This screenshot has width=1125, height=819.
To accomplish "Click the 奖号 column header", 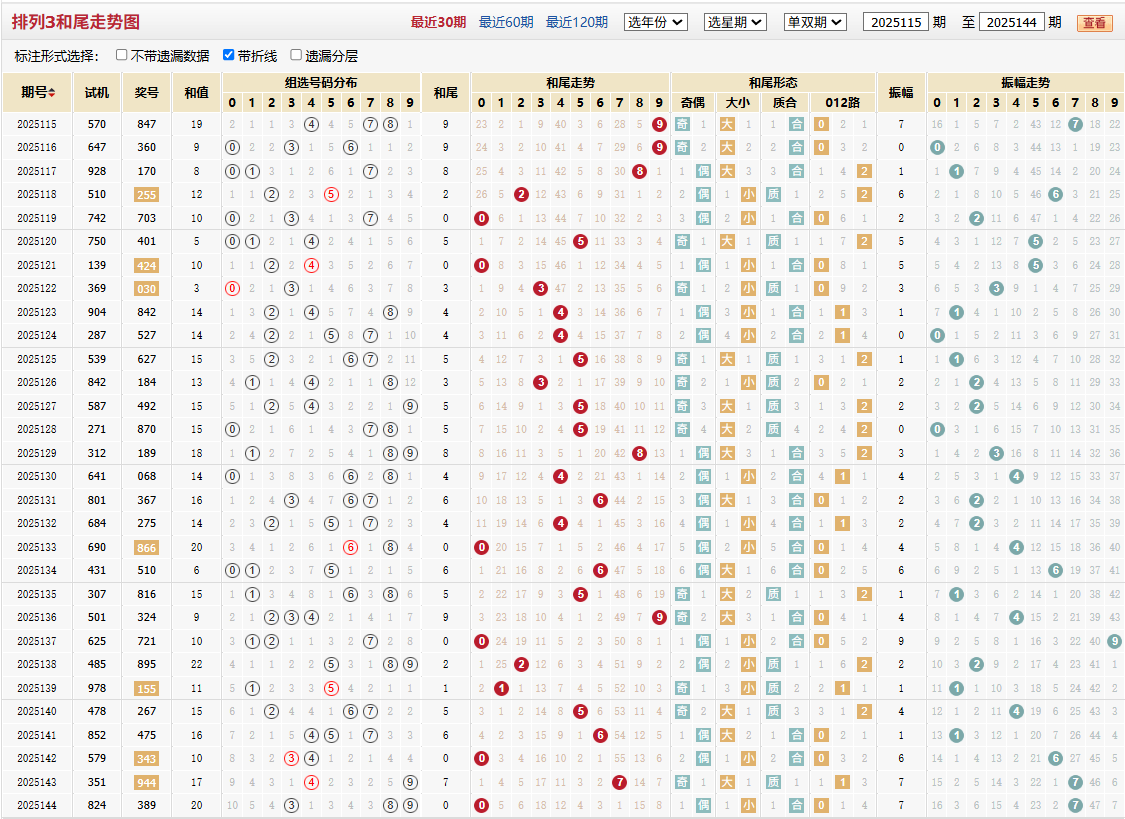I will 146,93.
